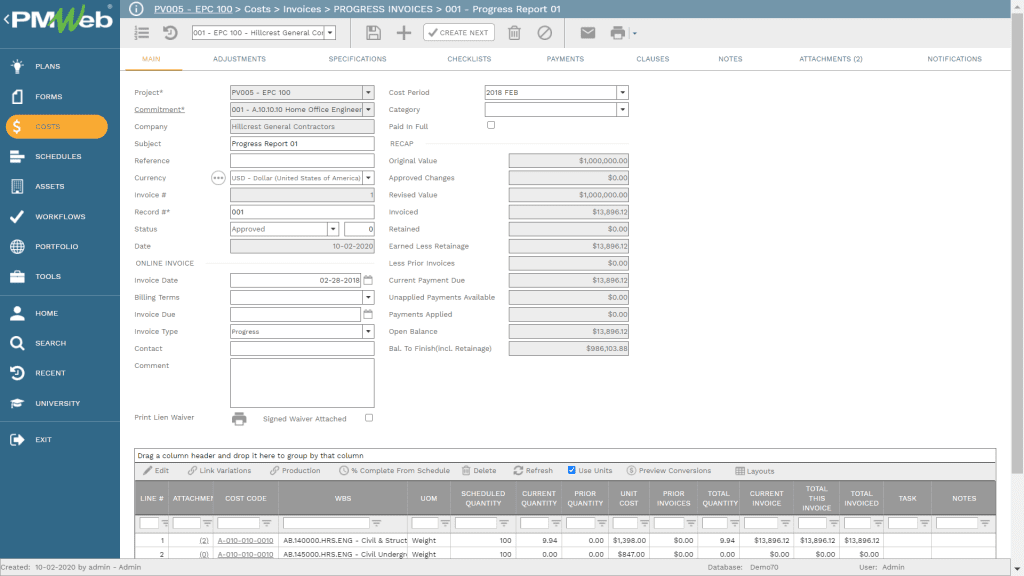Viewport: 1024px width, 576px height.
Task: Open the Search magnifier icon
Action: 18,344
